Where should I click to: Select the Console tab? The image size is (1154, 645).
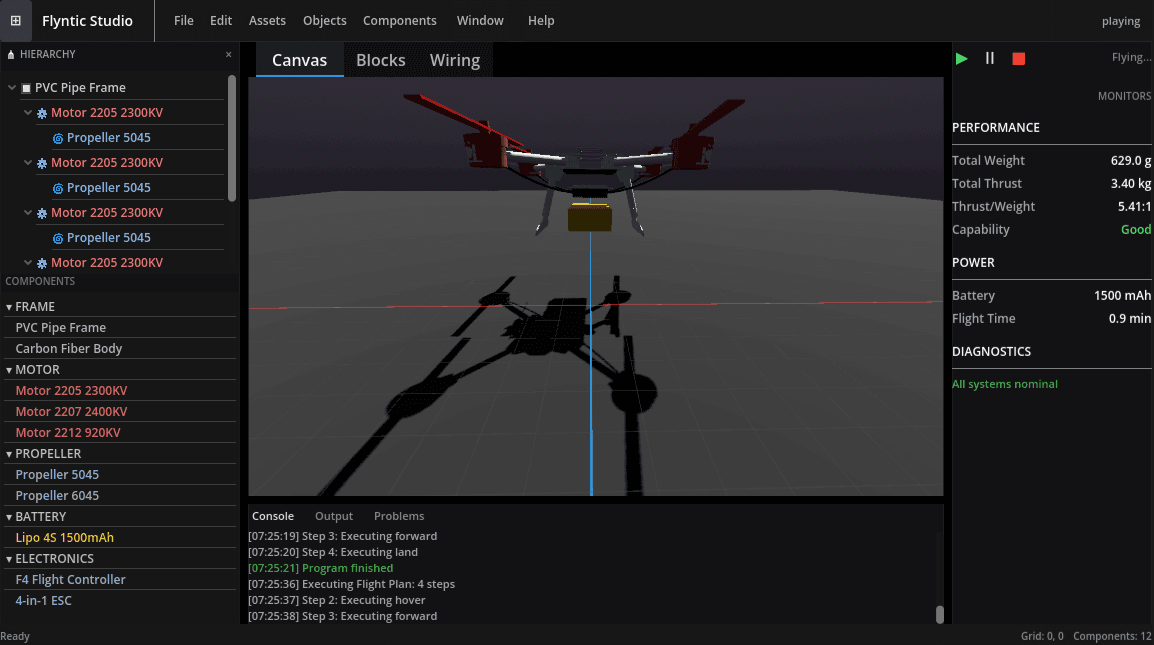273,516
